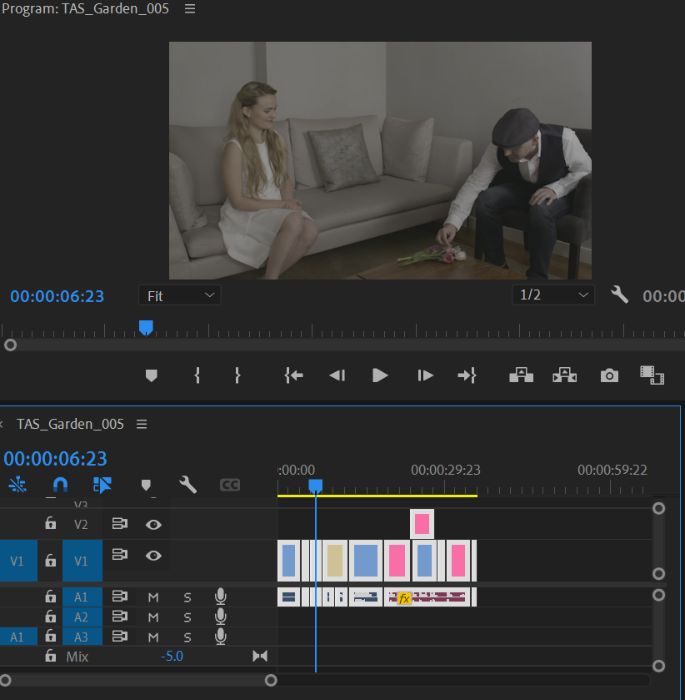
Task: Mute track A1
Action: pos(153,597)
